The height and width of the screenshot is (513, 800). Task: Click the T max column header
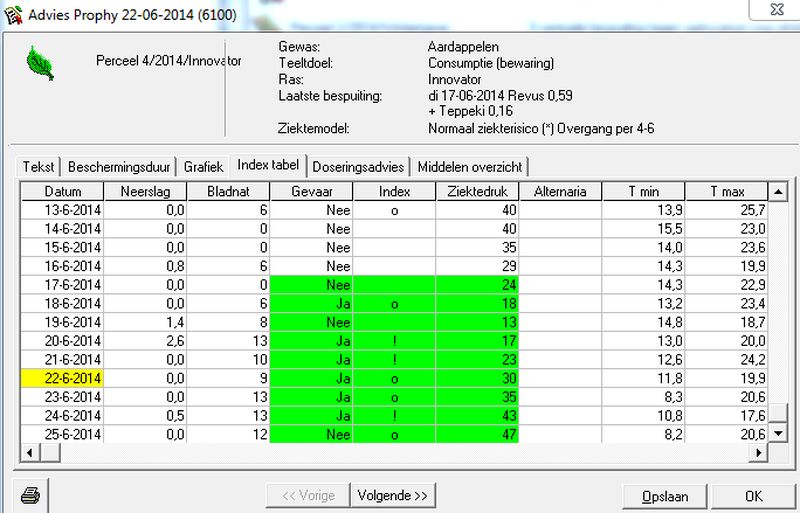(x=727, y=191)
